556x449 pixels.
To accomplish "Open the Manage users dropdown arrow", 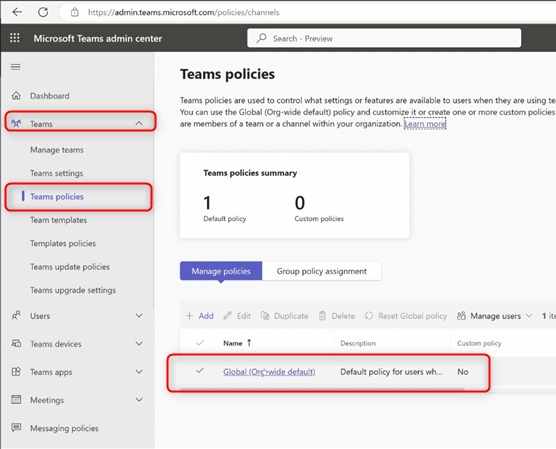I will [x=529, y=315].
